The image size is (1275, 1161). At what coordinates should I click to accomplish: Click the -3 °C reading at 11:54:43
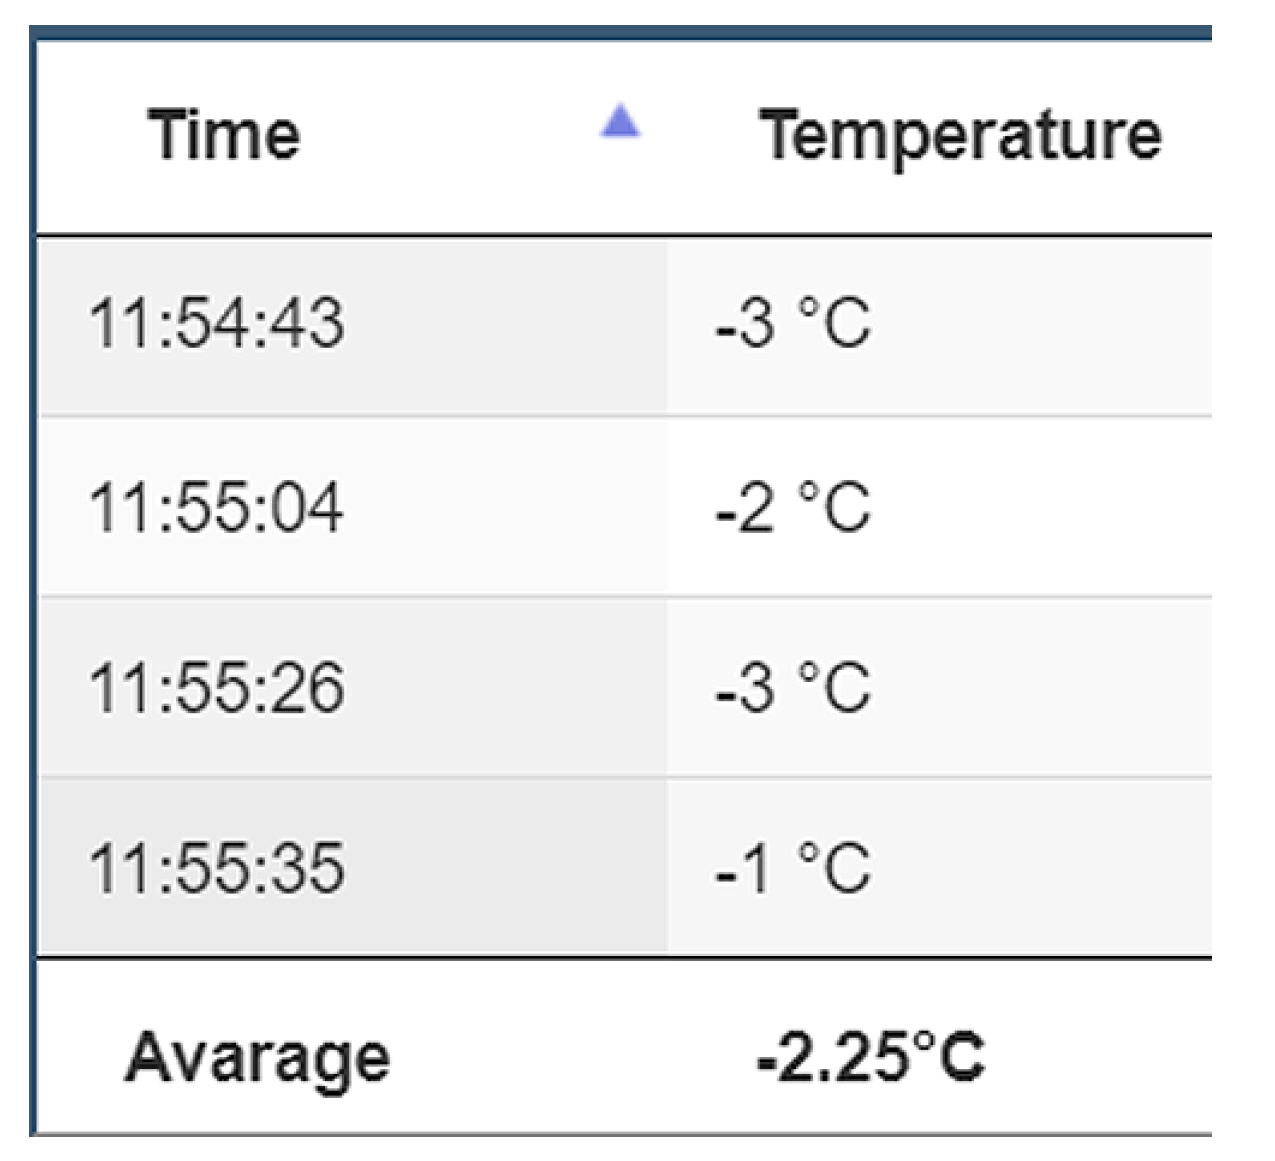pyautogui.click(x=793, y=324)
